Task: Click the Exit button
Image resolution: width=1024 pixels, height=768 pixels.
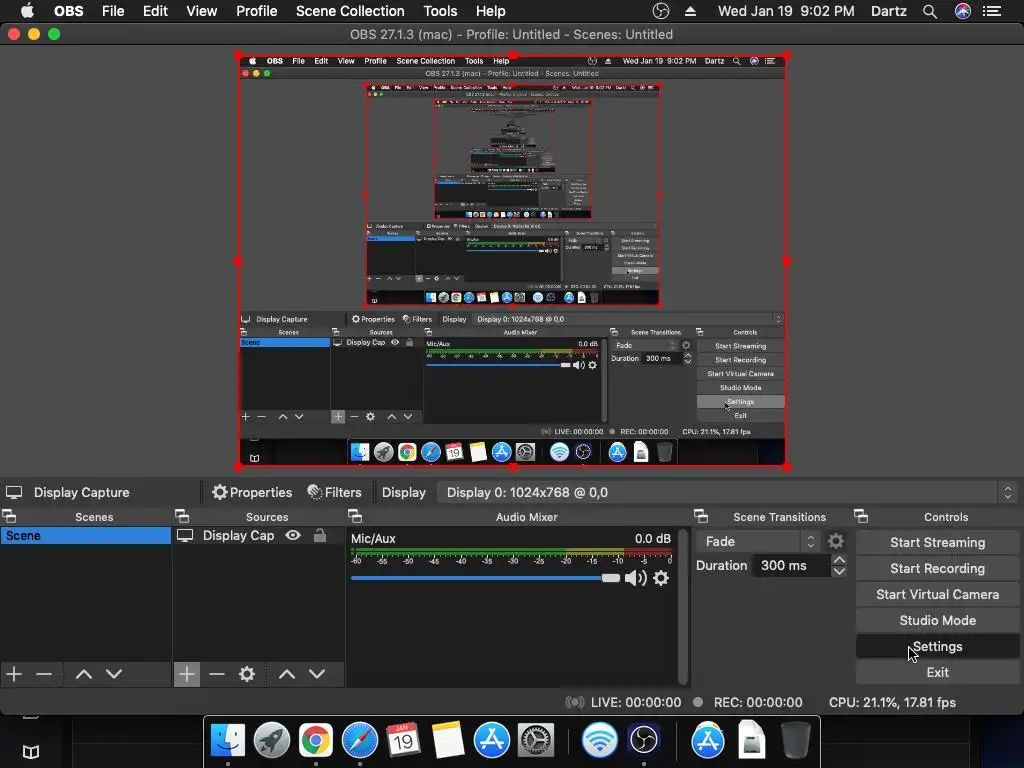Action: tap(937, 672)
